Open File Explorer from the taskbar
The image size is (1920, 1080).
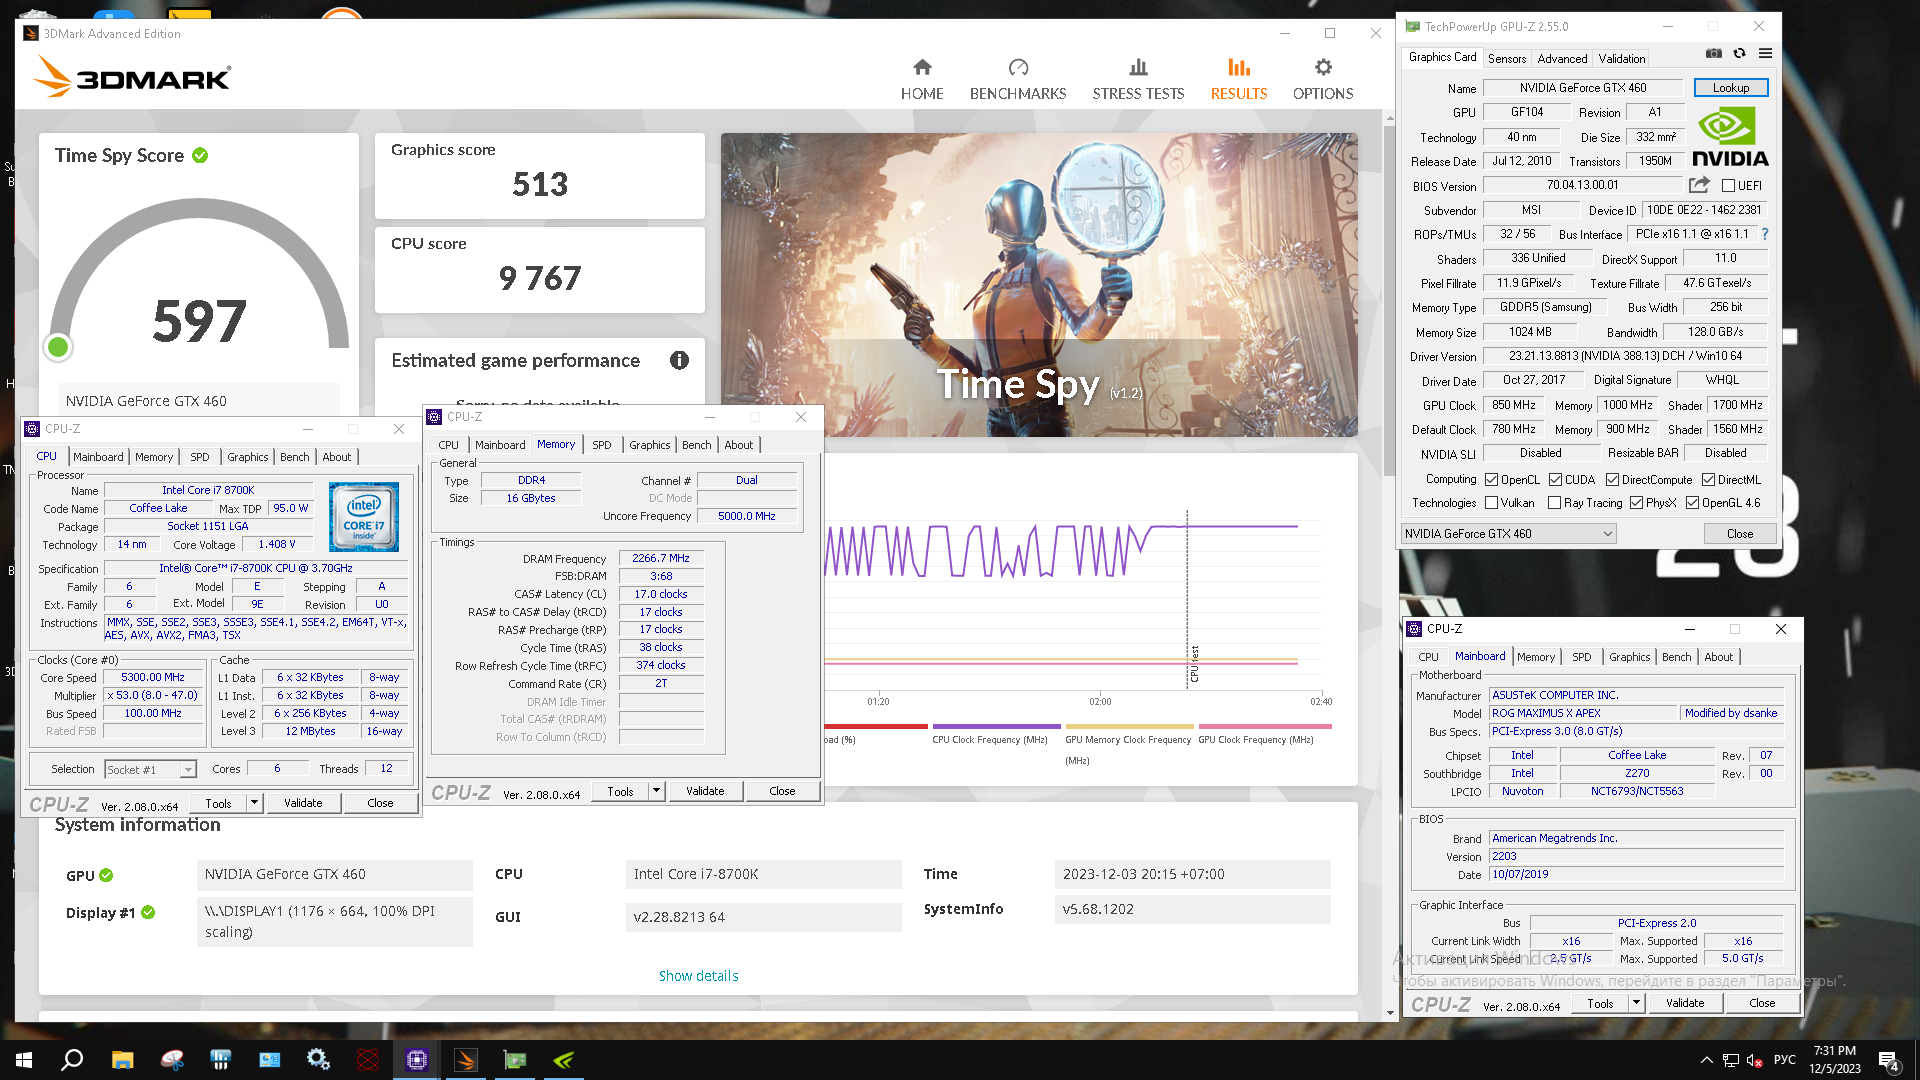point(122,1060)
